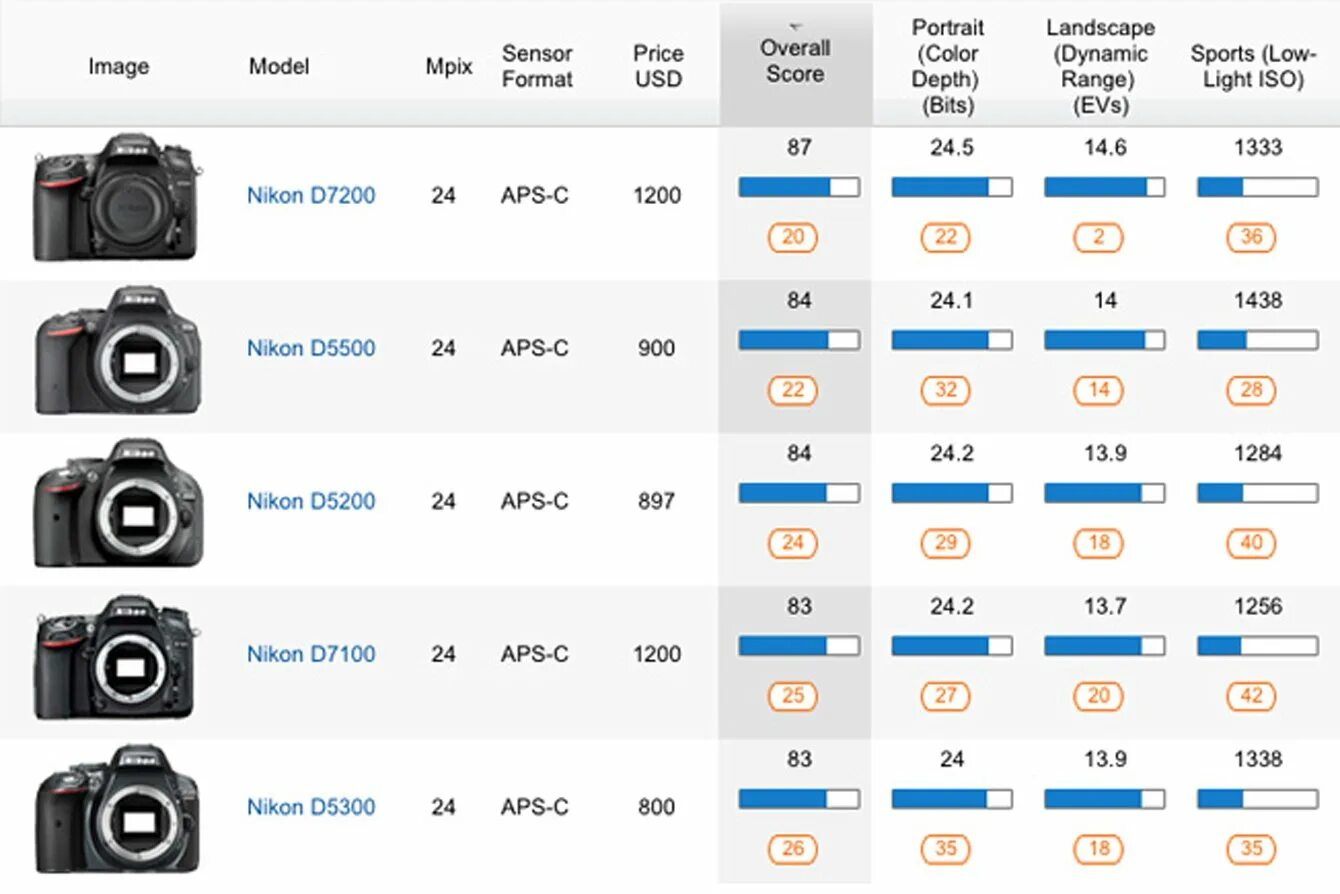Screen dimensions: 1340x894
Task: Click the Nikon D7200 camera thumbnail
Action: 117,197
